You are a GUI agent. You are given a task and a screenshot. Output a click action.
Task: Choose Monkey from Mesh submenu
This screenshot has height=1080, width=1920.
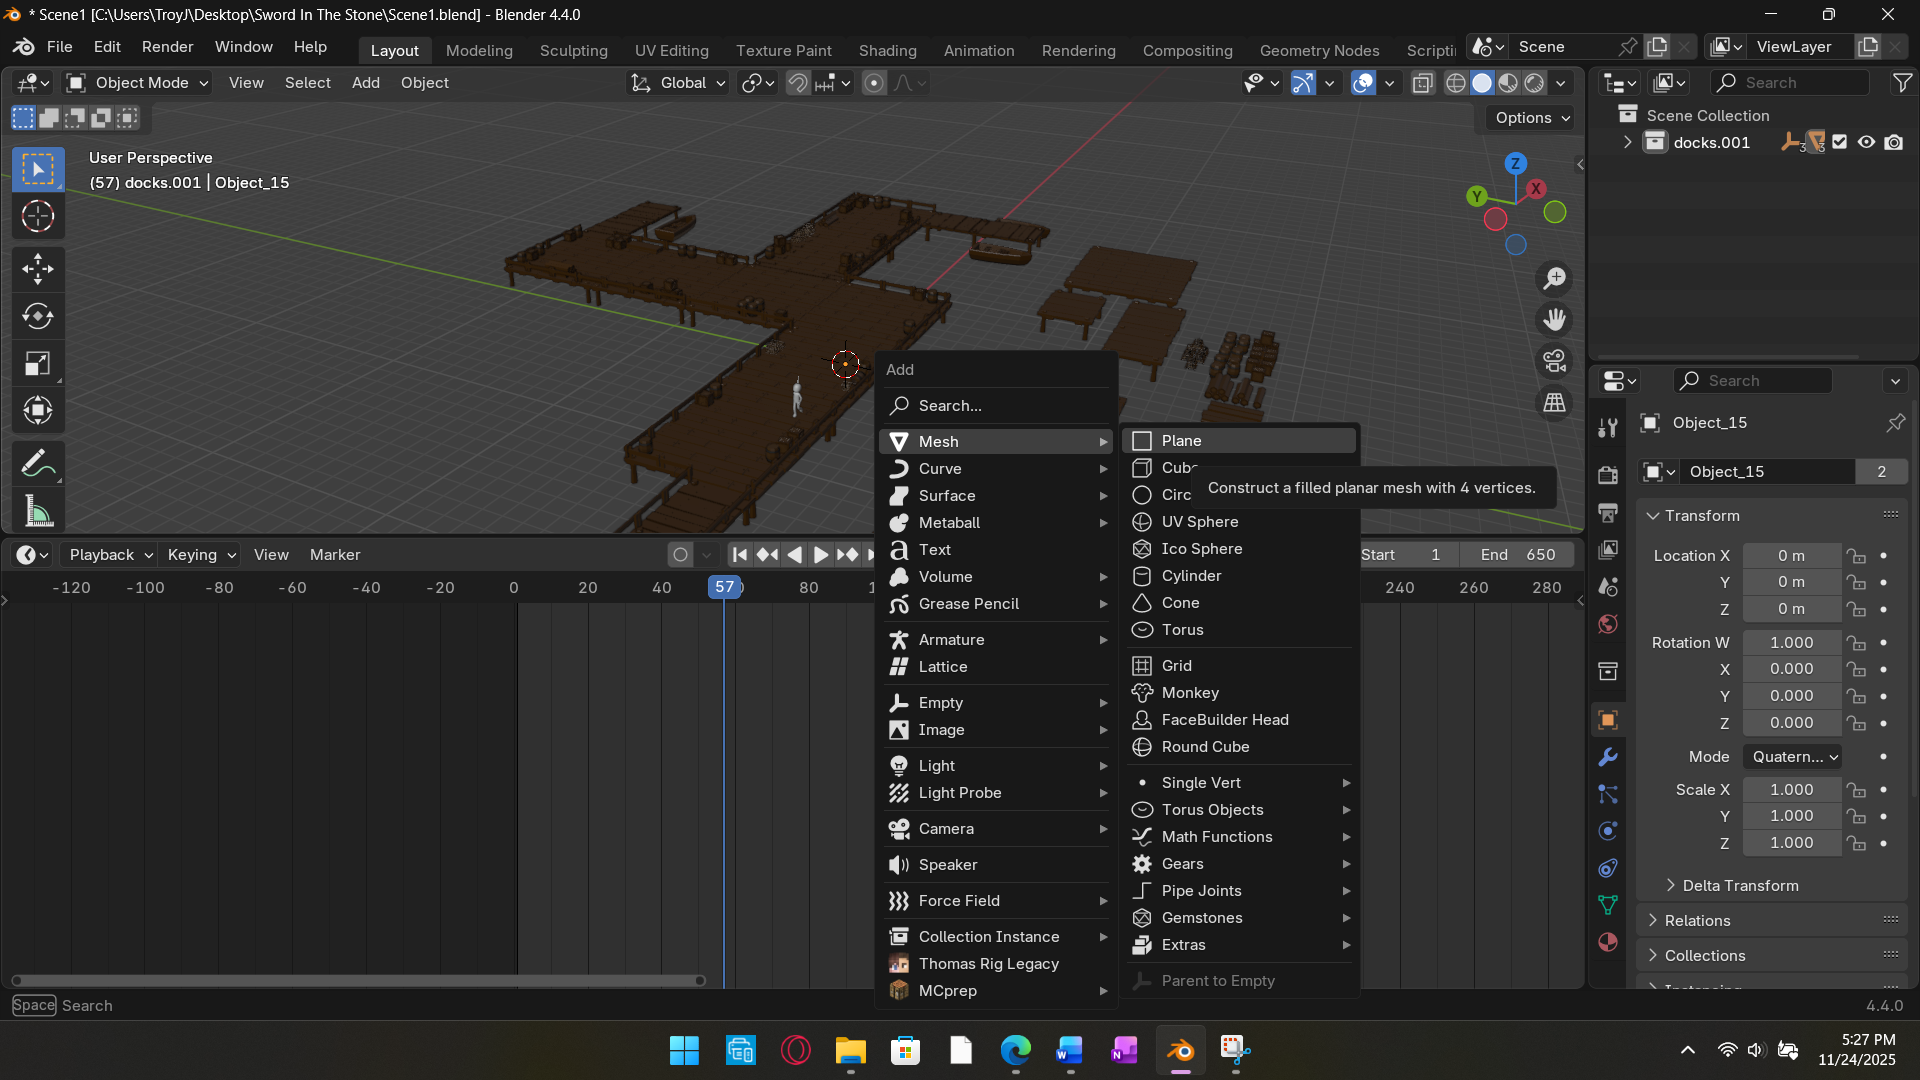[1238, 693]
